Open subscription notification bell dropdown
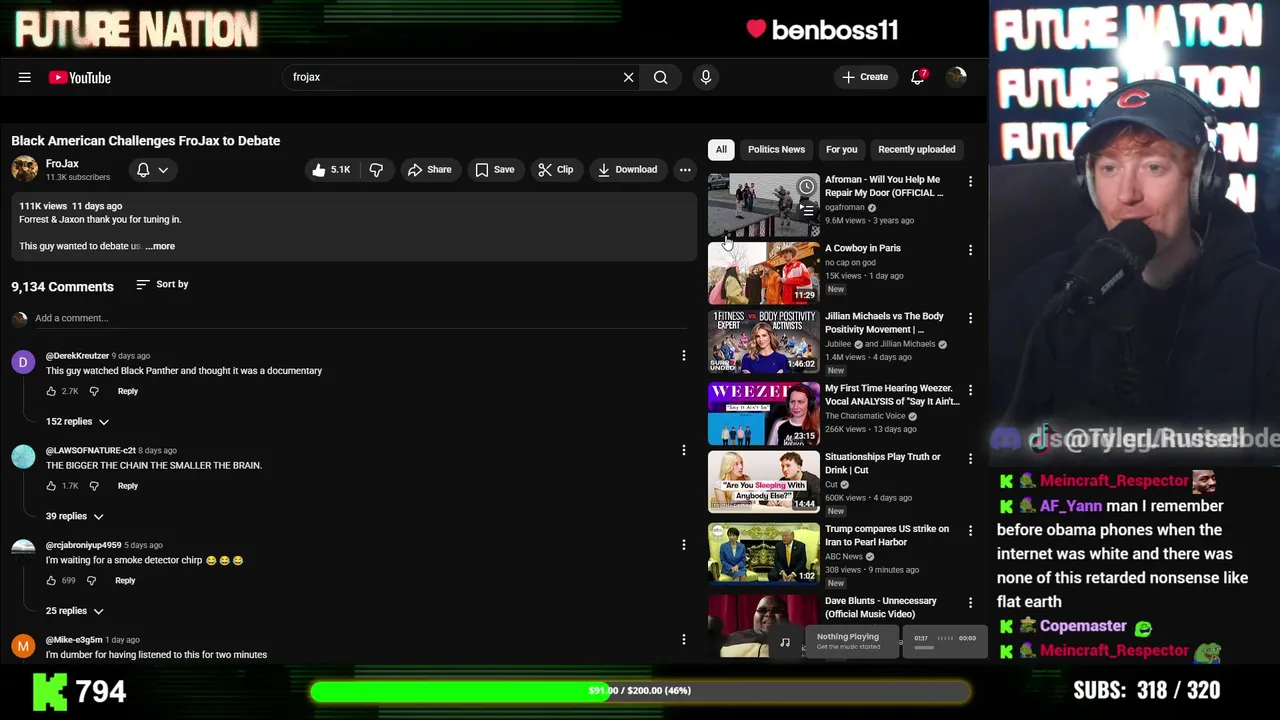This screenshot has width=1280, height=720. click(x=152, y=170)
